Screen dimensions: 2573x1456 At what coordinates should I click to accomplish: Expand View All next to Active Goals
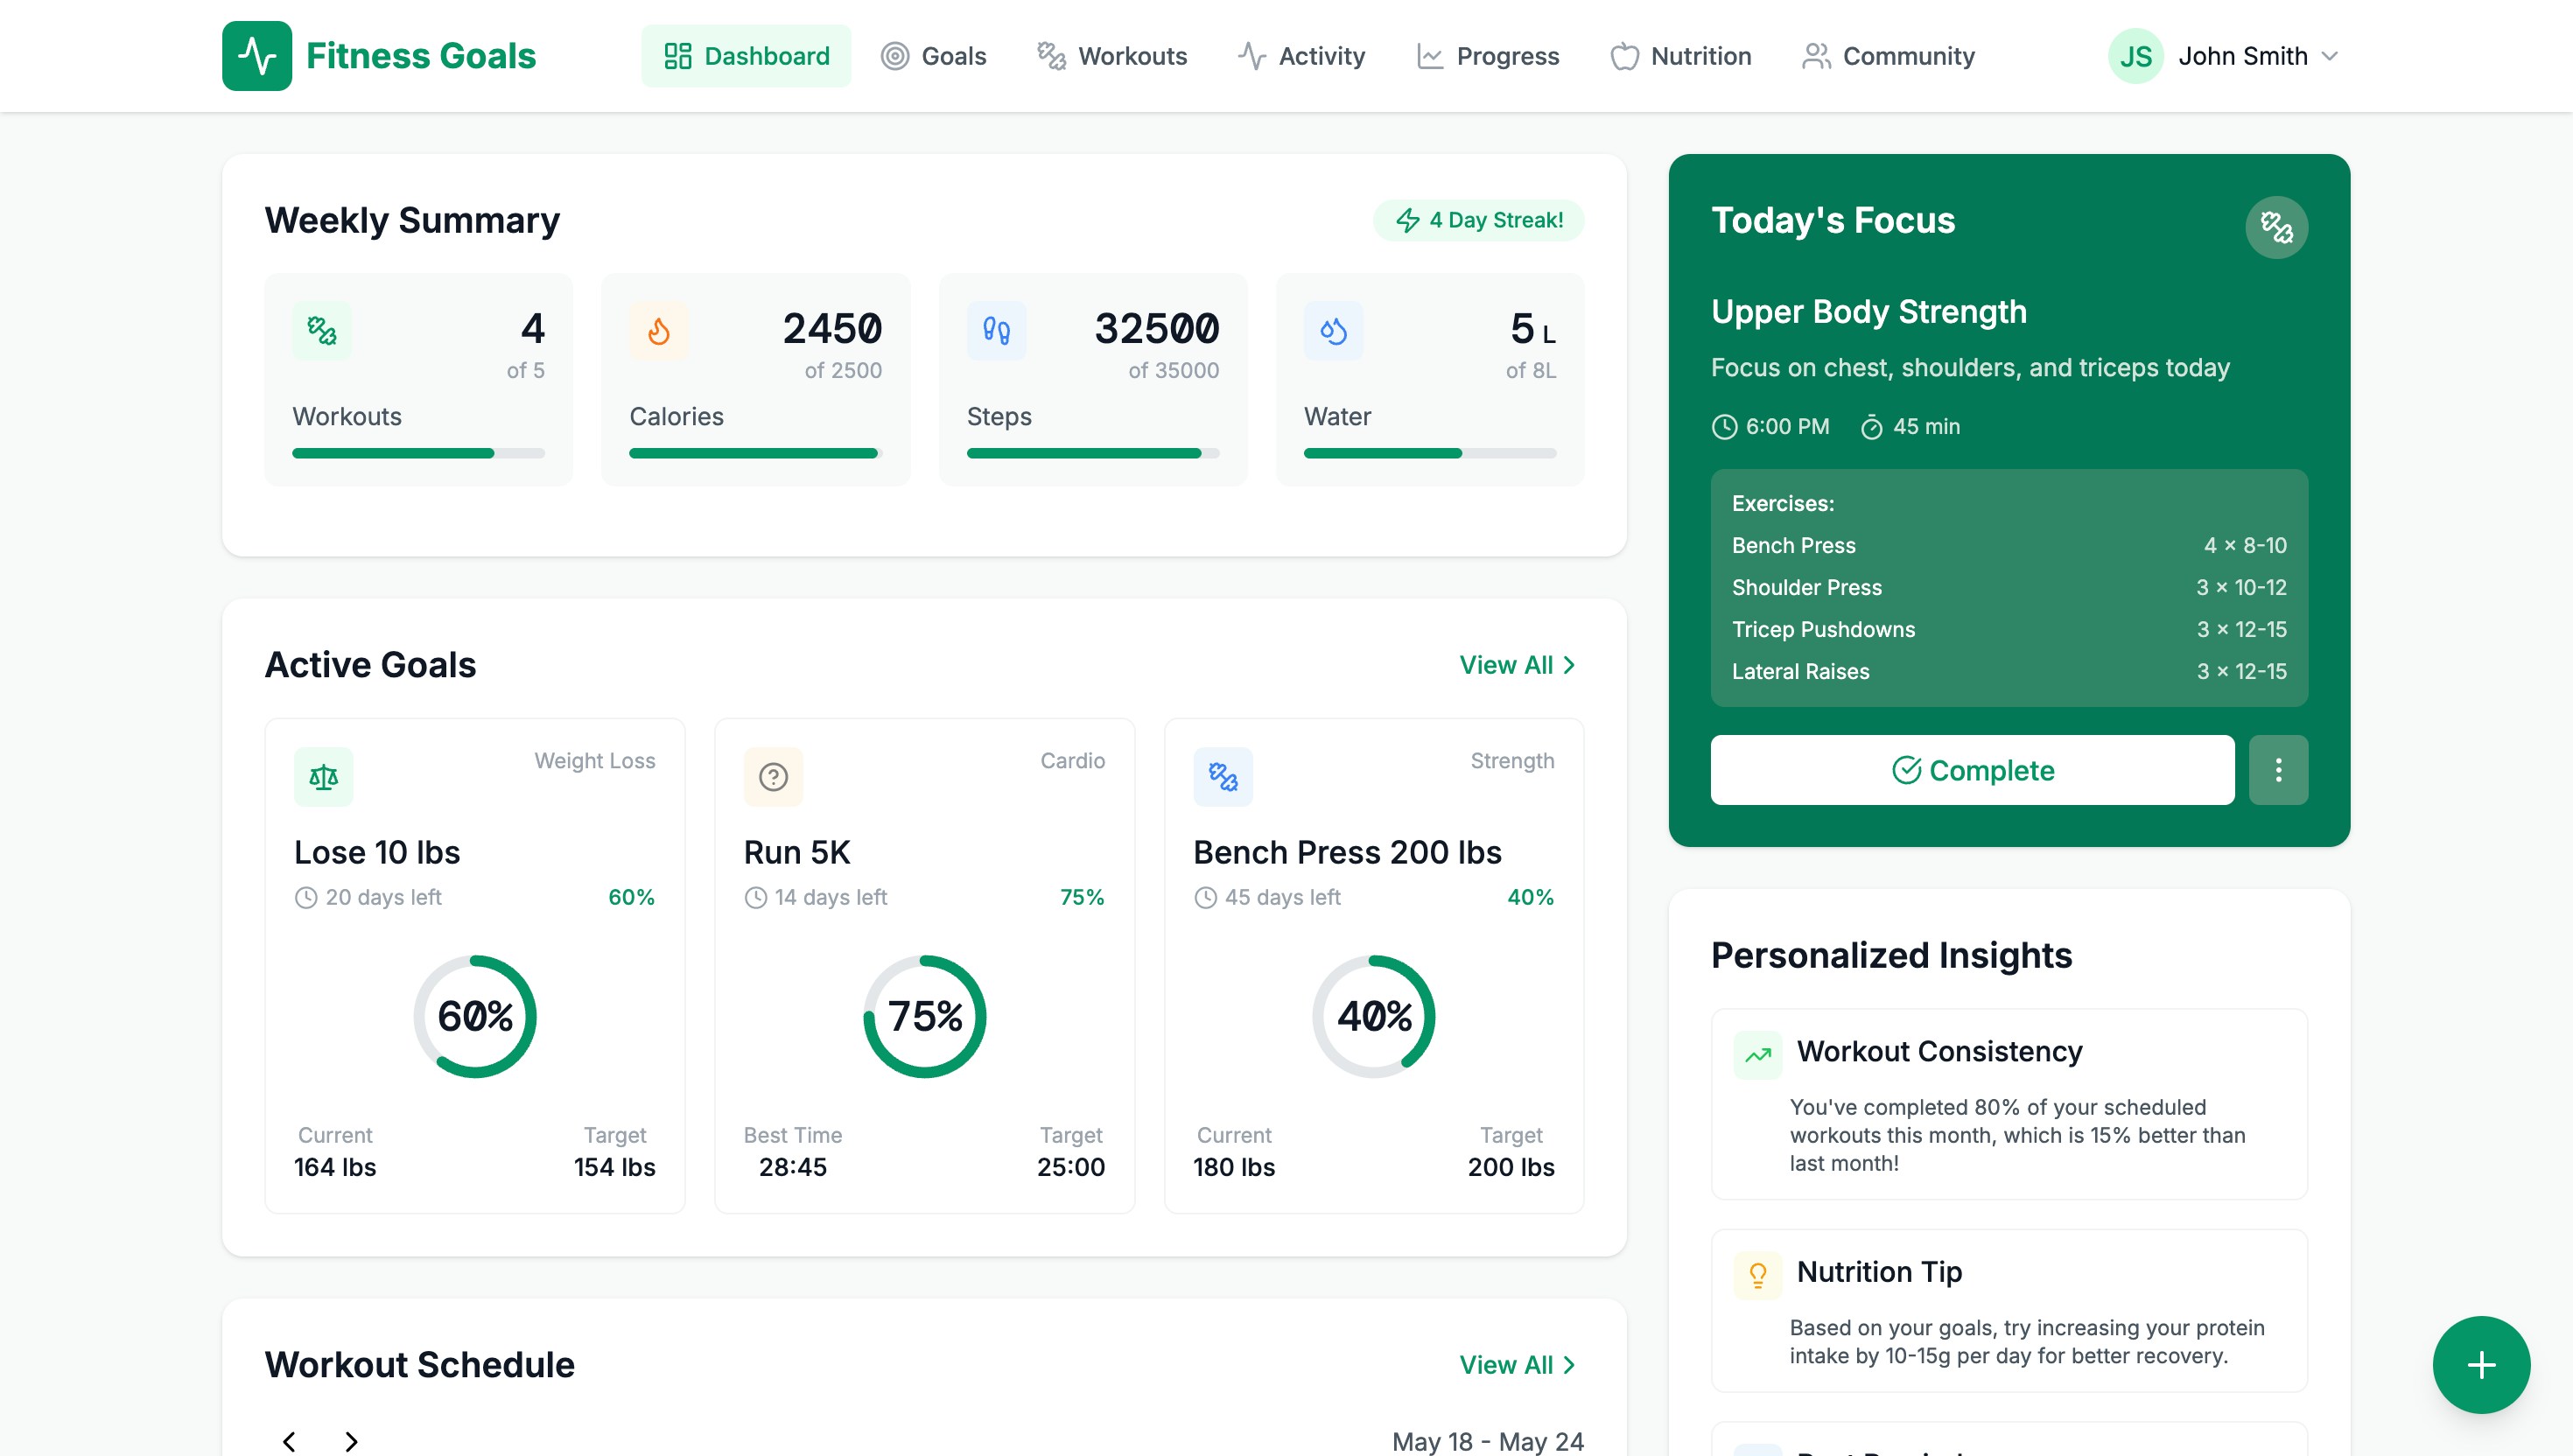(1518, 664)
